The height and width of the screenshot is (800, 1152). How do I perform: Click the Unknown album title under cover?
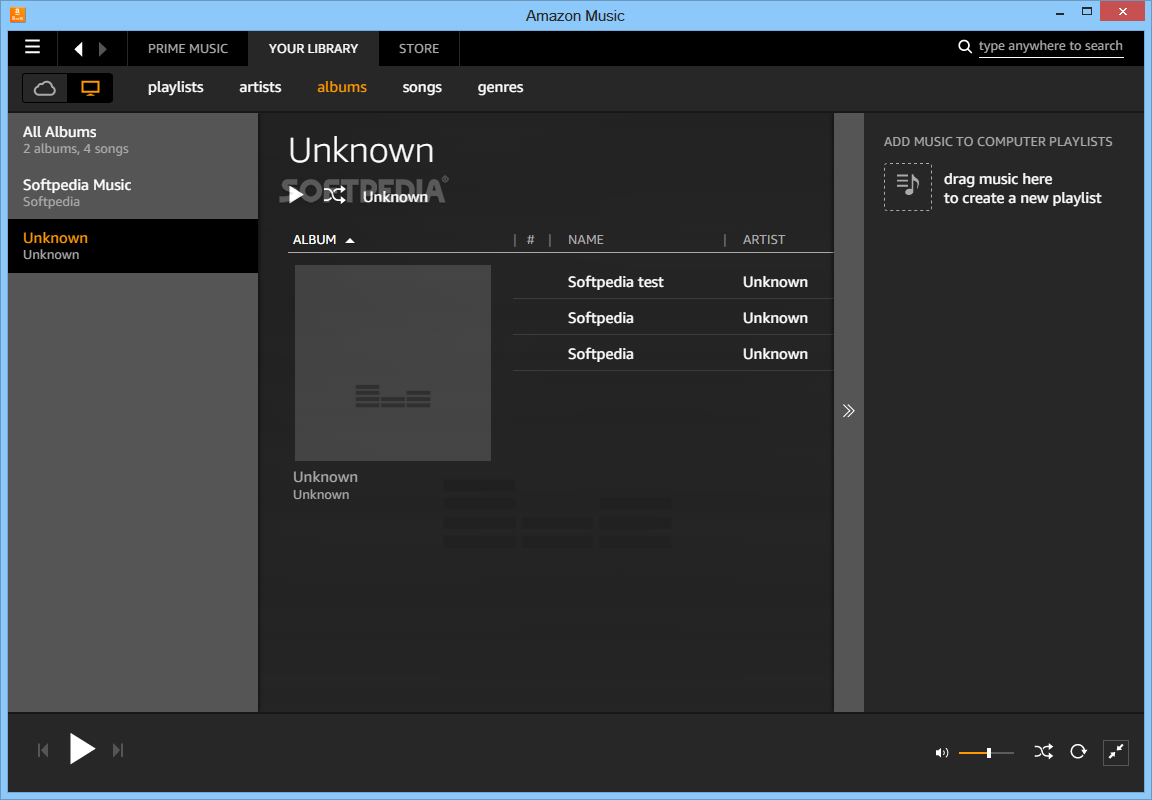[x=325, y=477]
